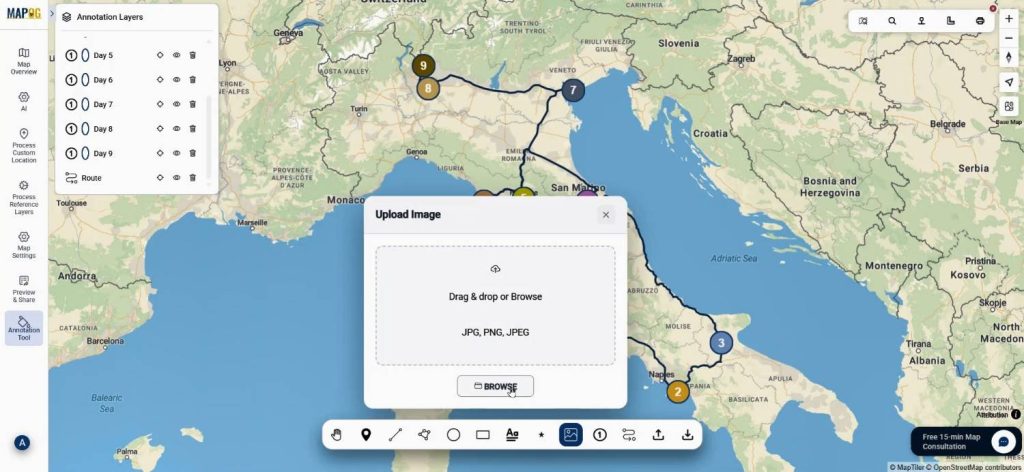Open Process Reference Layers
Viewport: 1024px width, 472px height.
[x=24, y=198]
